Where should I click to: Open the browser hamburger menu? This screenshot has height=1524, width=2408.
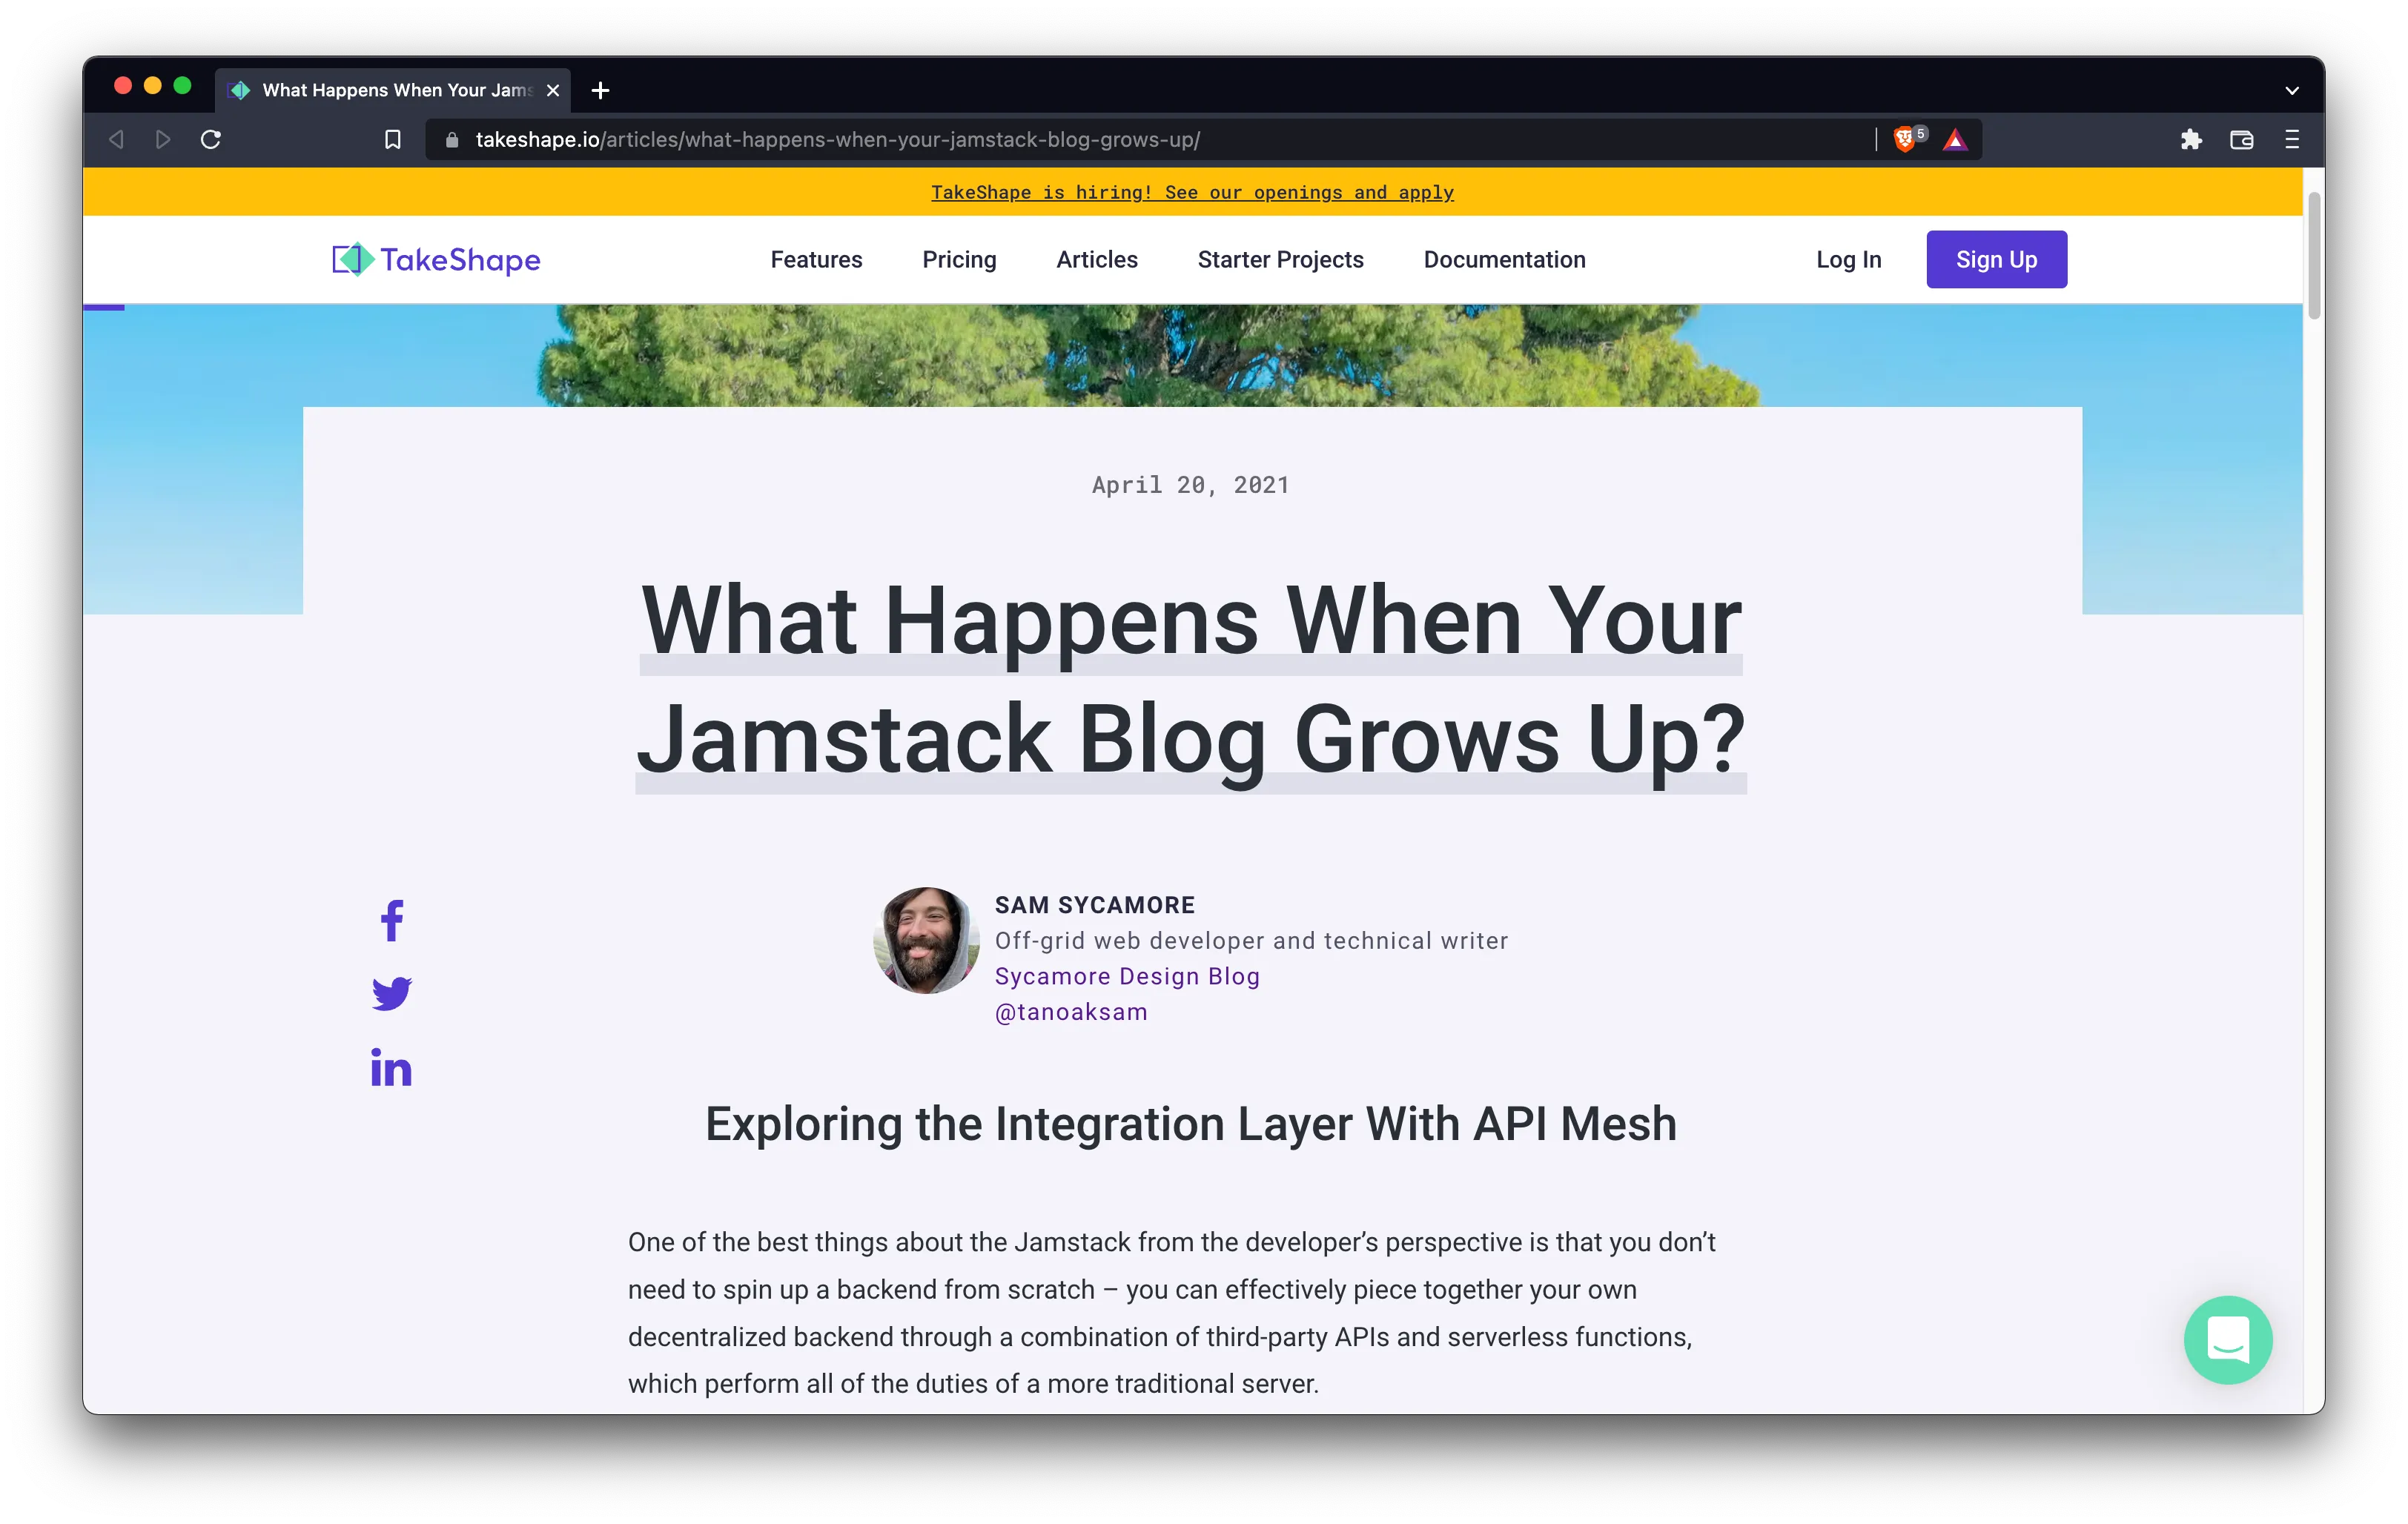[x=2292, y=140]
